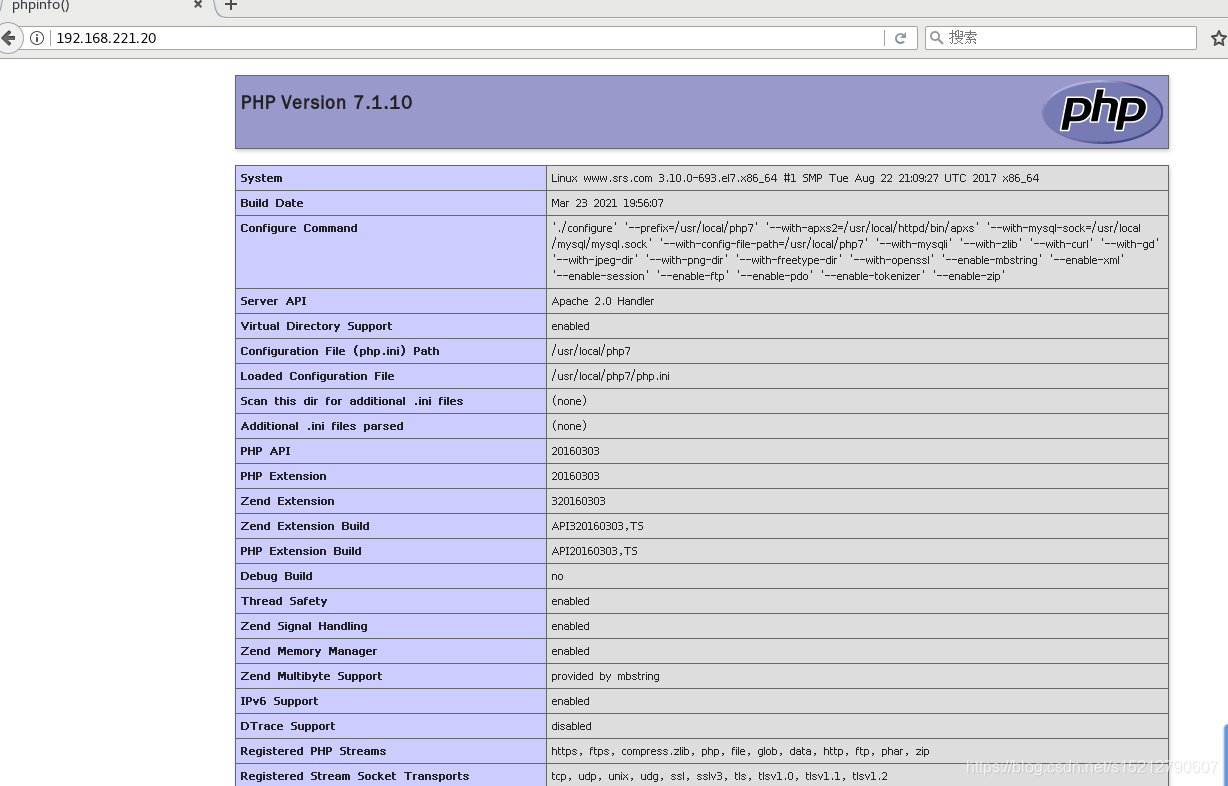Select the PHP Extension Build label
The image size is (1228, 786).
click(301, 551)
